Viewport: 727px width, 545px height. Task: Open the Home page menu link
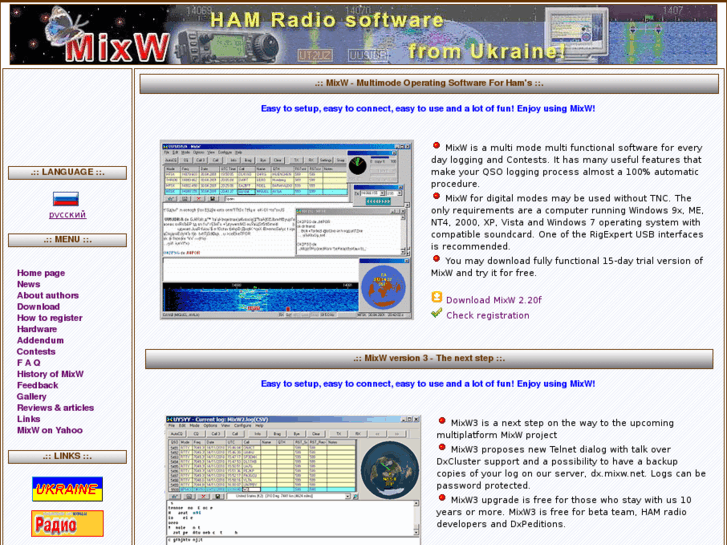pos(41,273)
